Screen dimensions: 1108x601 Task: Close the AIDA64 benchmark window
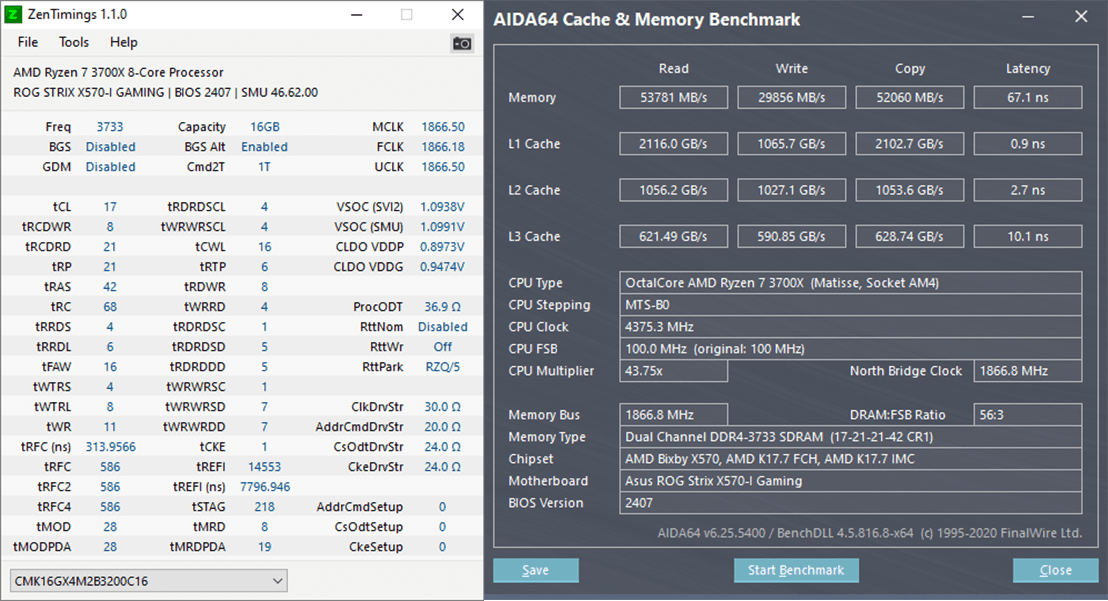point(1081,17)
